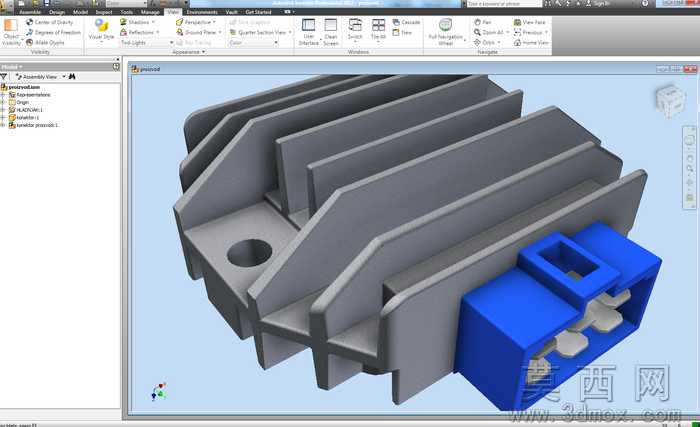
Task: Switch to the Assemble ribbon tab
Action: tap(30, 12)
